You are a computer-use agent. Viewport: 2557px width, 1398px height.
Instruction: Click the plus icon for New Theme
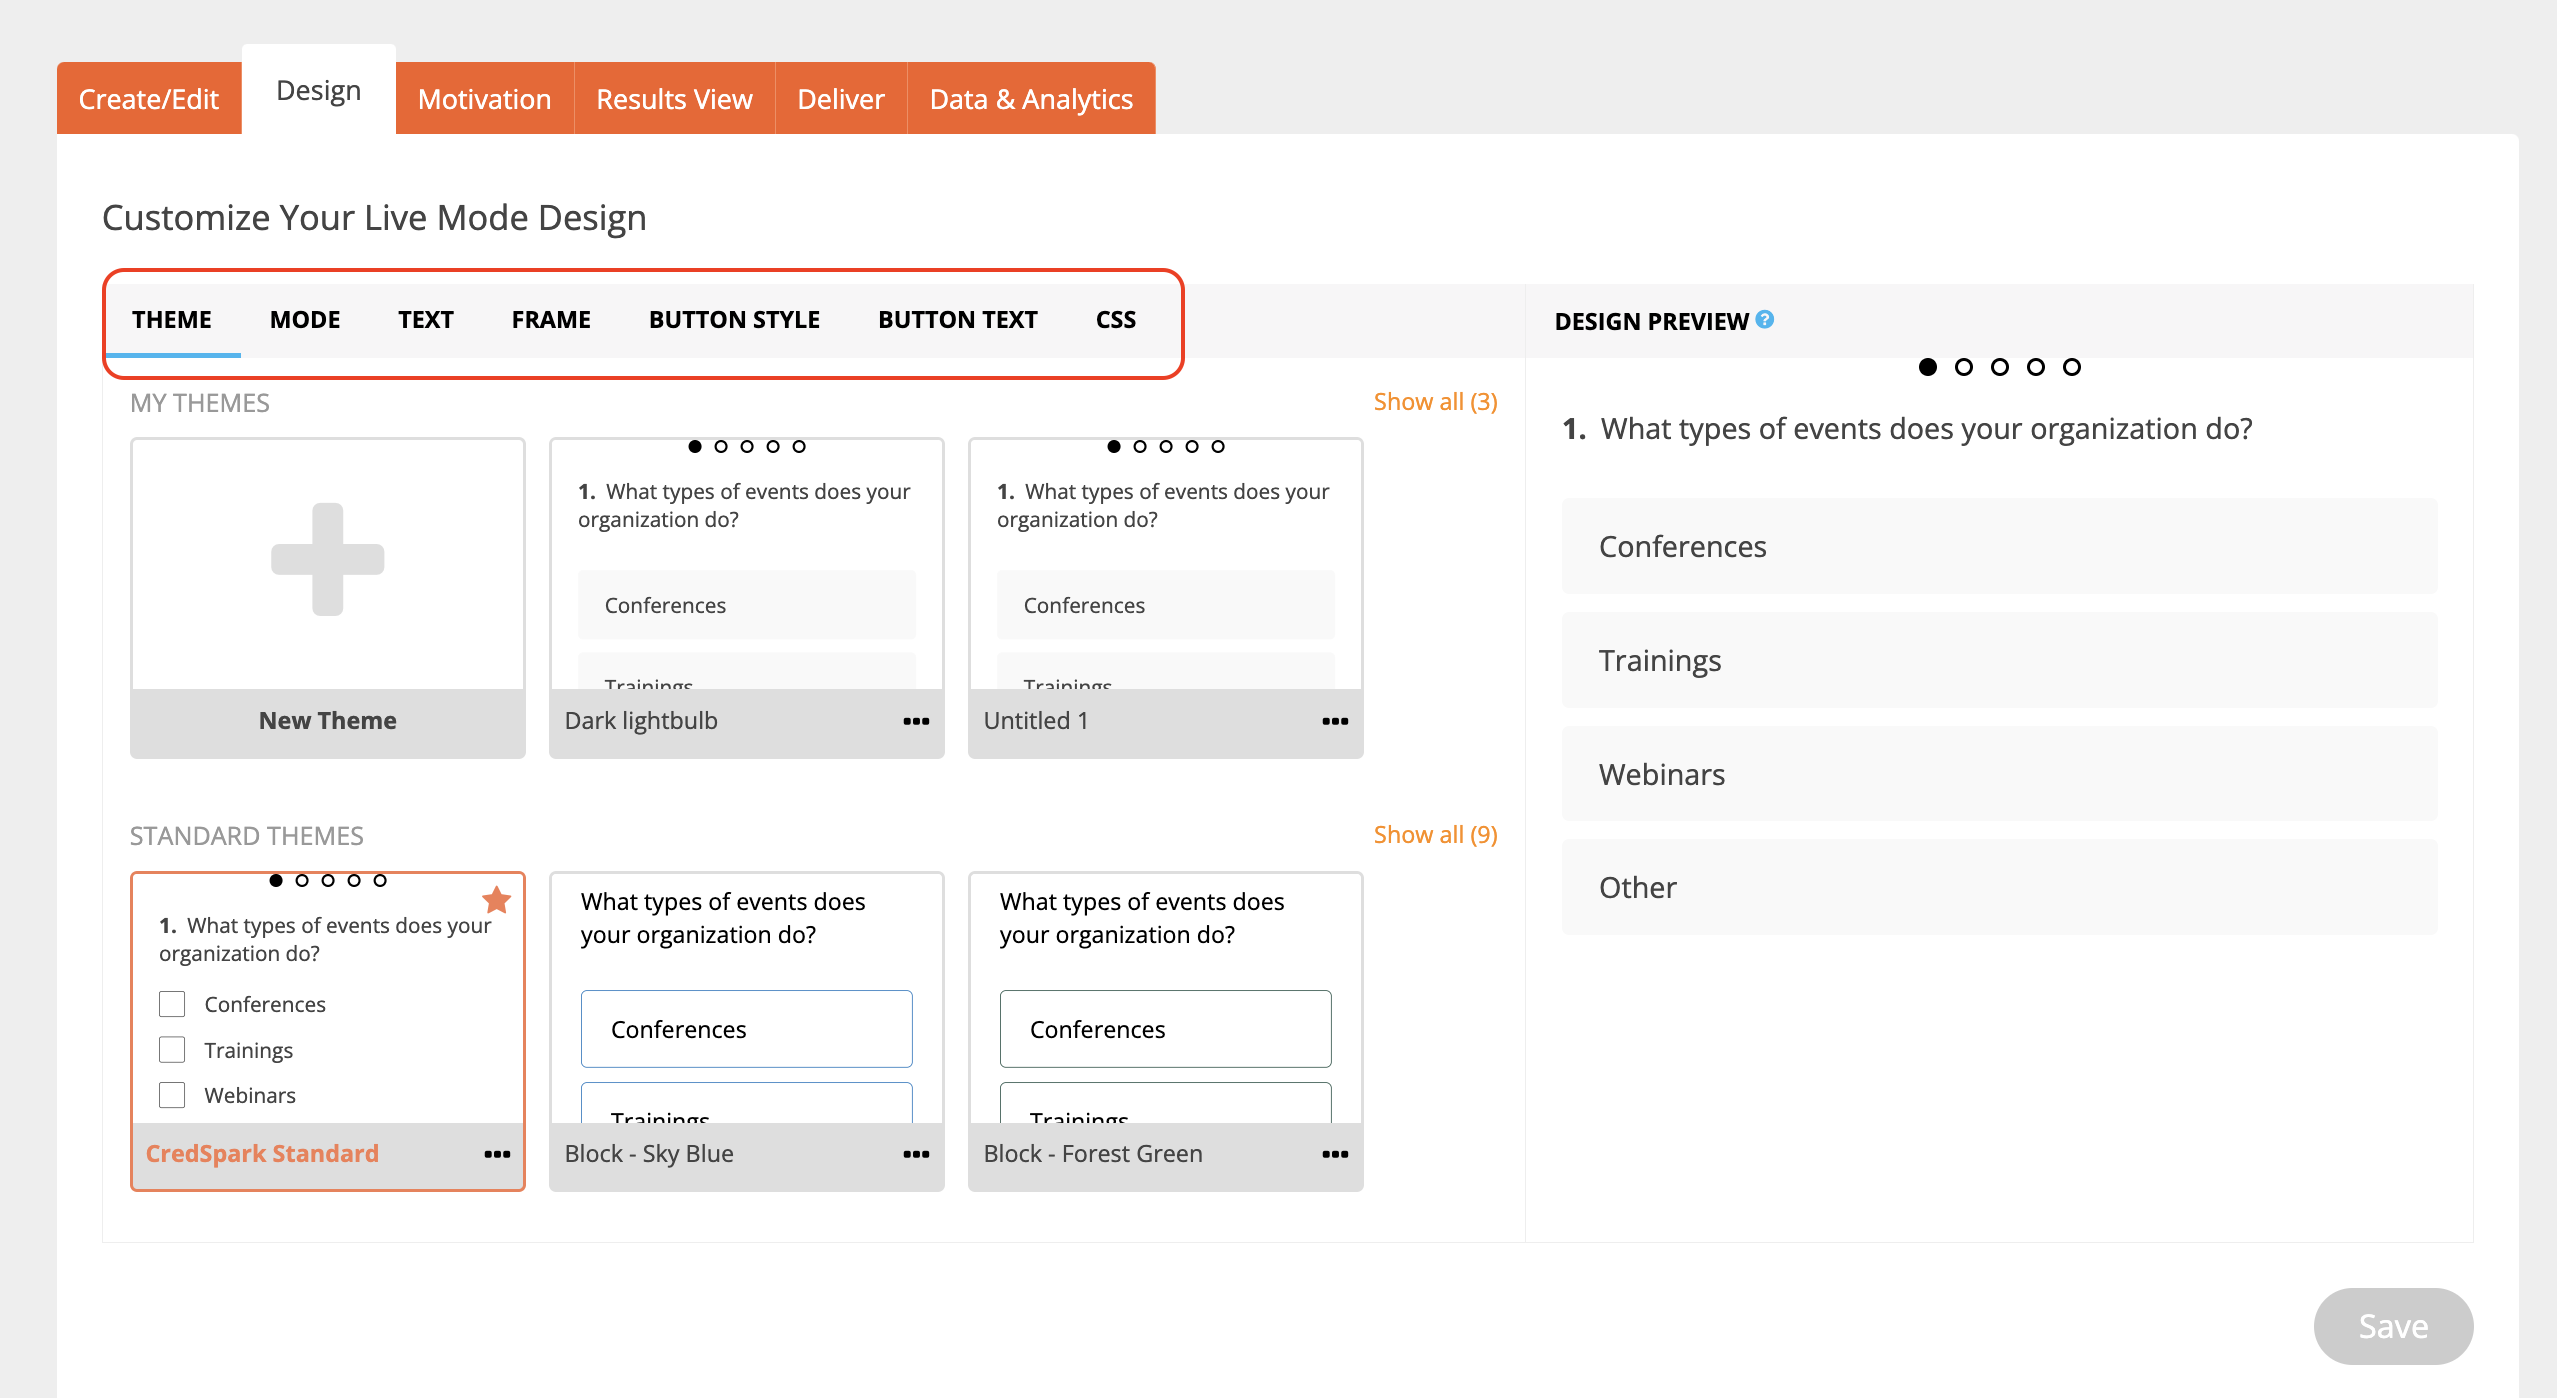327,559
